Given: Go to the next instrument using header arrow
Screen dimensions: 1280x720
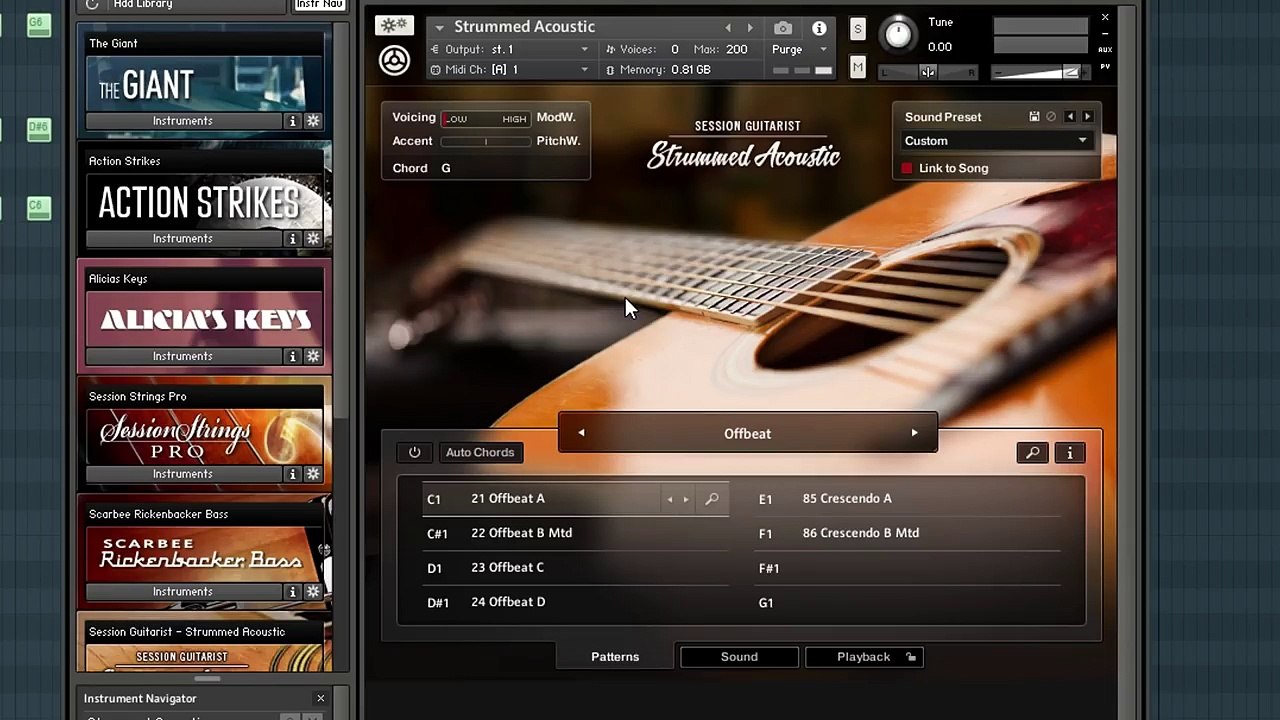Looking at the screenshot, I should click(750, 28).
